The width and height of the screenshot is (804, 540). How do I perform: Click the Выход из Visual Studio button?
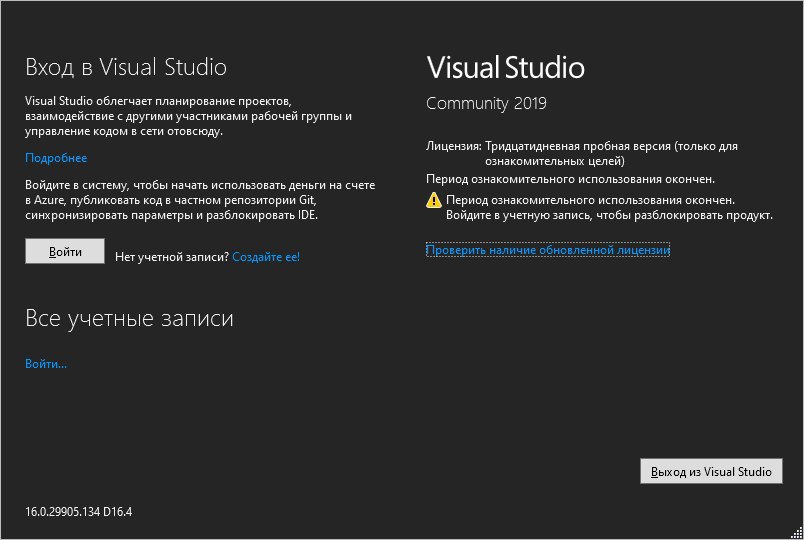(711, 471)
